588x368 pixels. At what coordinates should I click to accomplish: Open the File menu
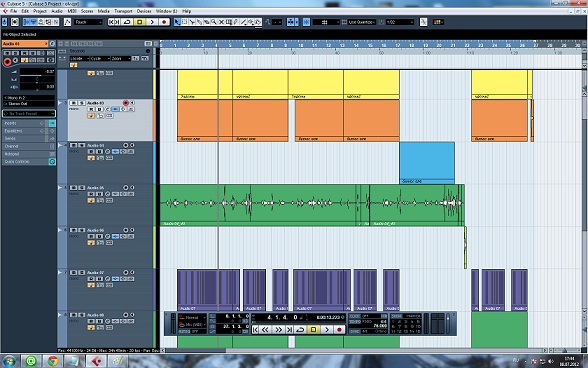tap(13, 11)
